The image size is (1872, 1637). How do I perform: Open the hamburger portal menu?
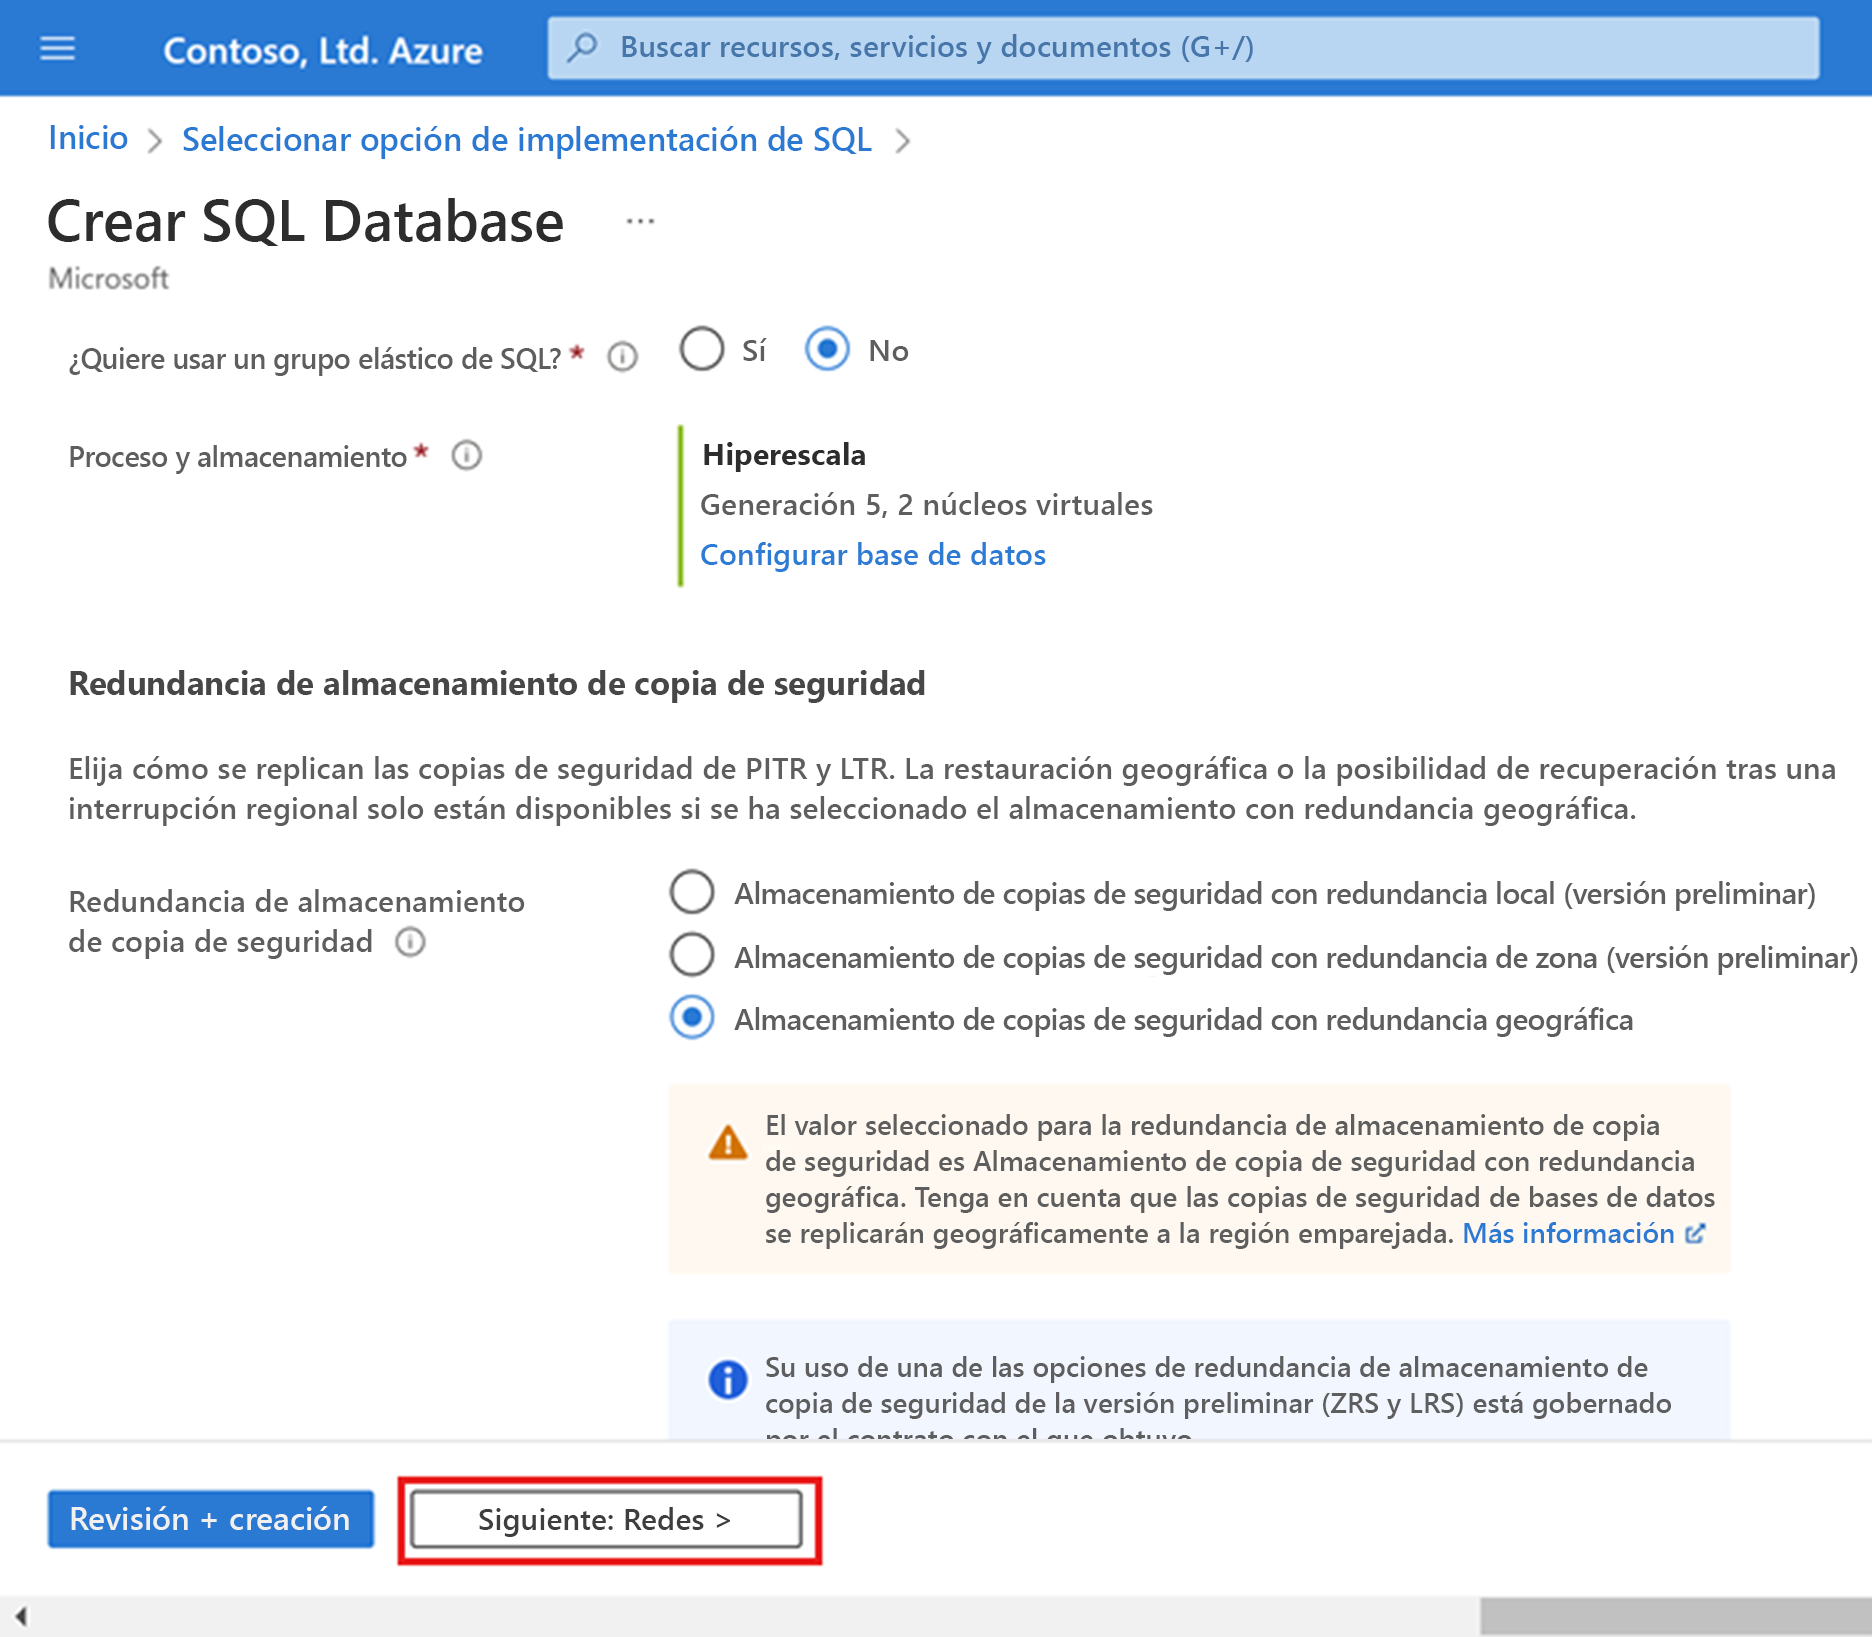57,48
